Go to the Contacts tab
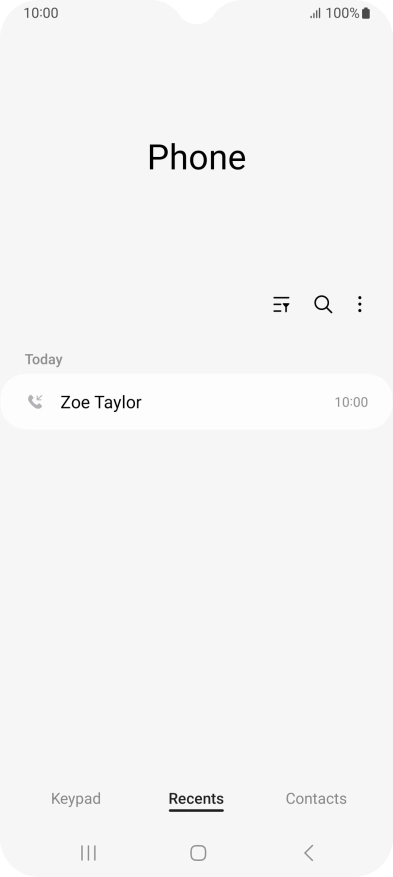 [316, 799]
